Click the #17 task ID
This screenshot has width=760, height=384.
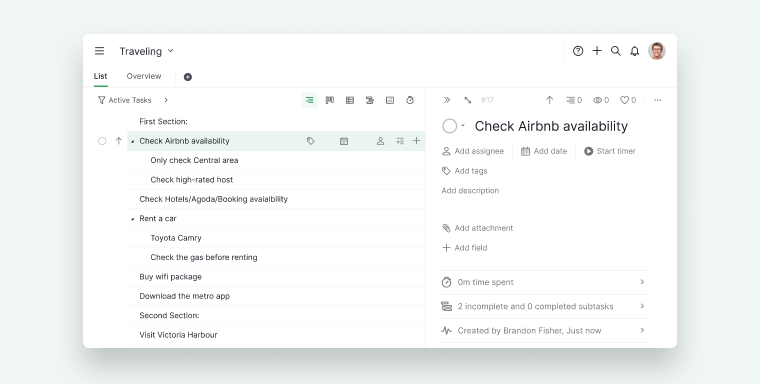click(487, 100)
